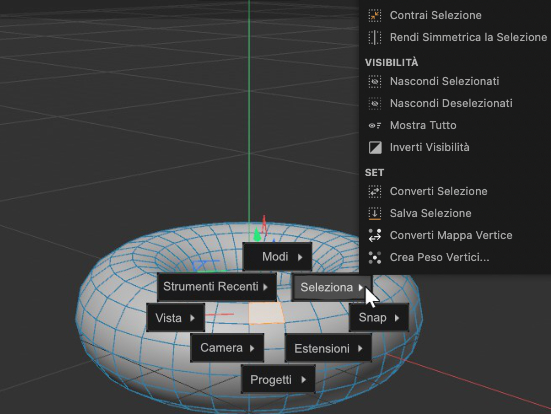
Task: Click the Mostra Tutto eye icon
Action: point(375,125)
